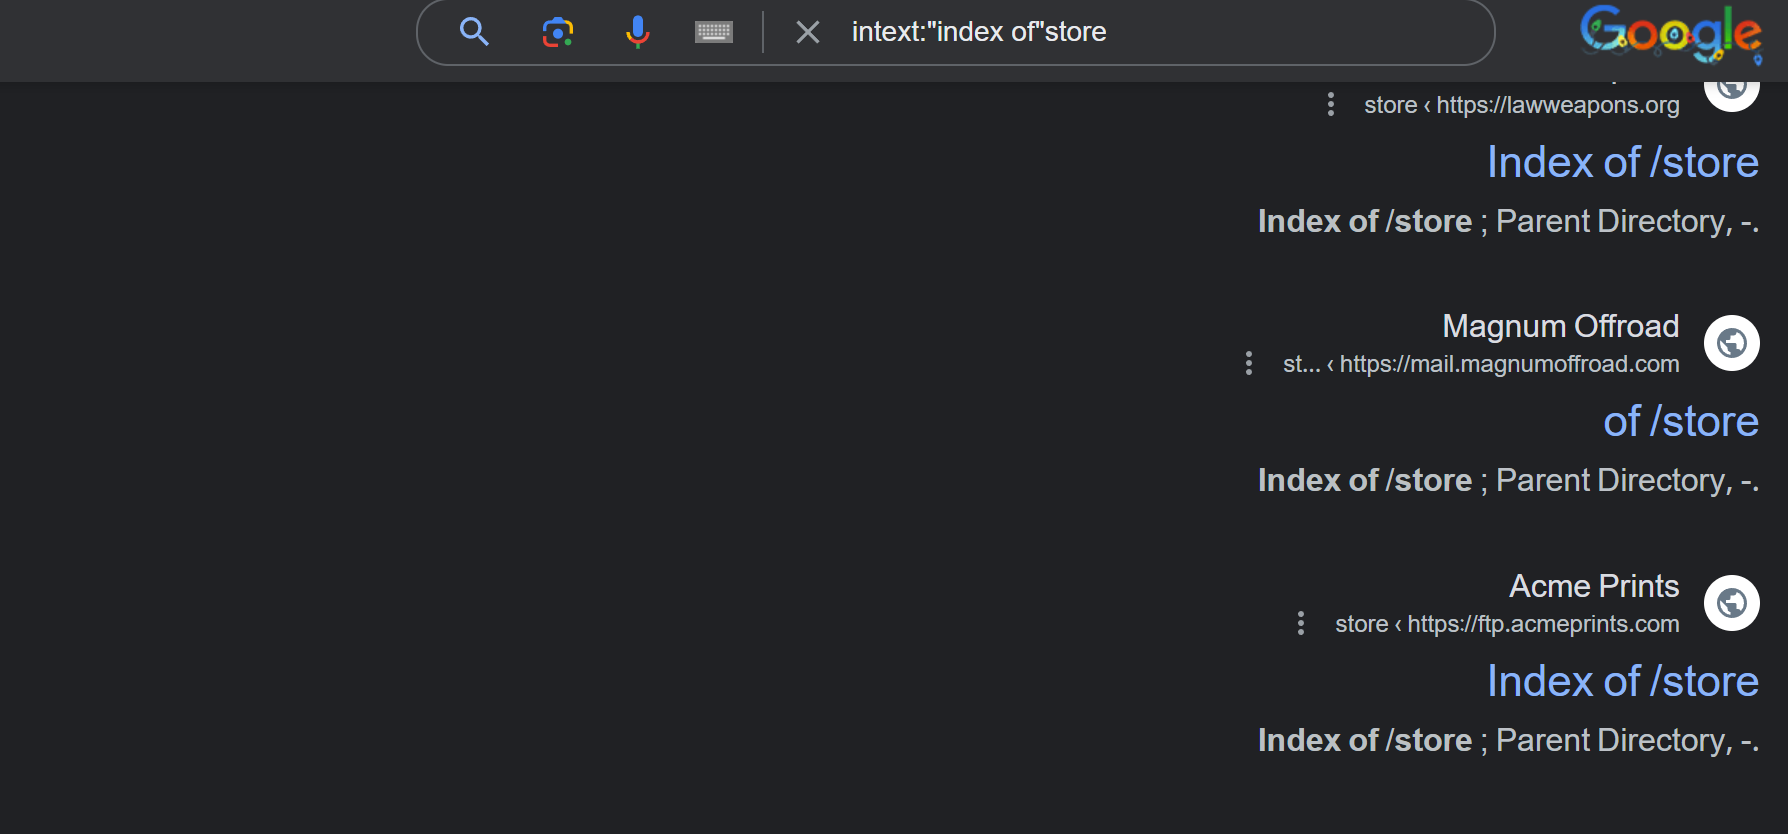Click Magnum Offroad site name

1560,326
